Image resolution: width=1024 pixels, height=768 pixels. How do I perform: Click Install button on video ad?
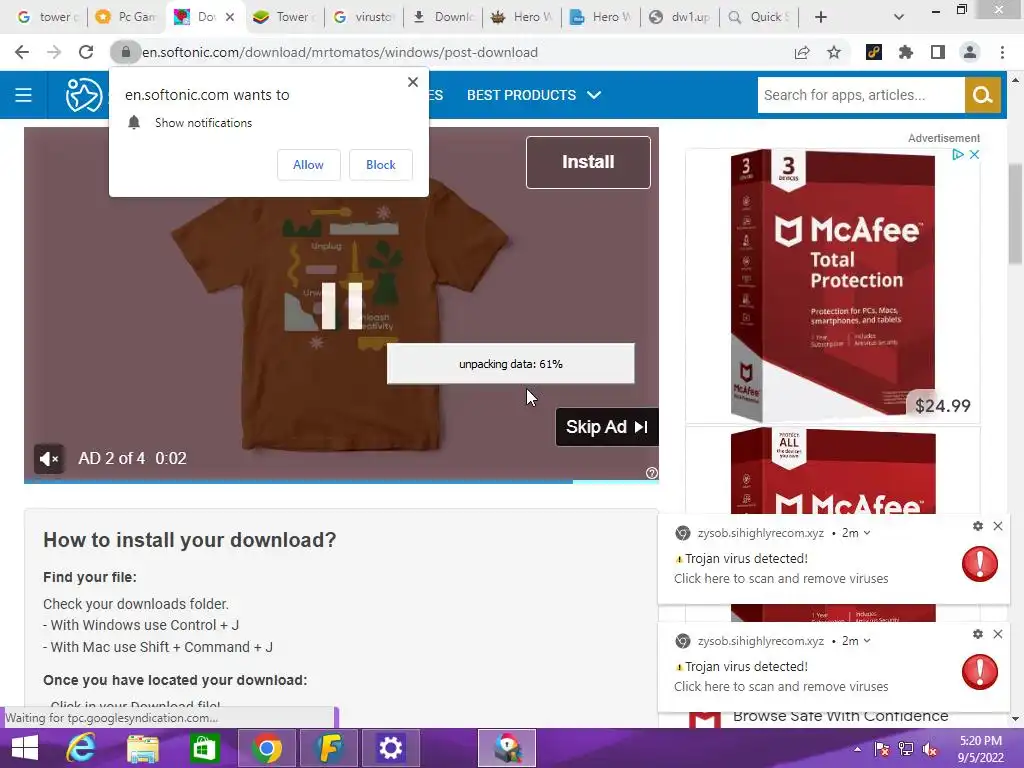[588, 162]
